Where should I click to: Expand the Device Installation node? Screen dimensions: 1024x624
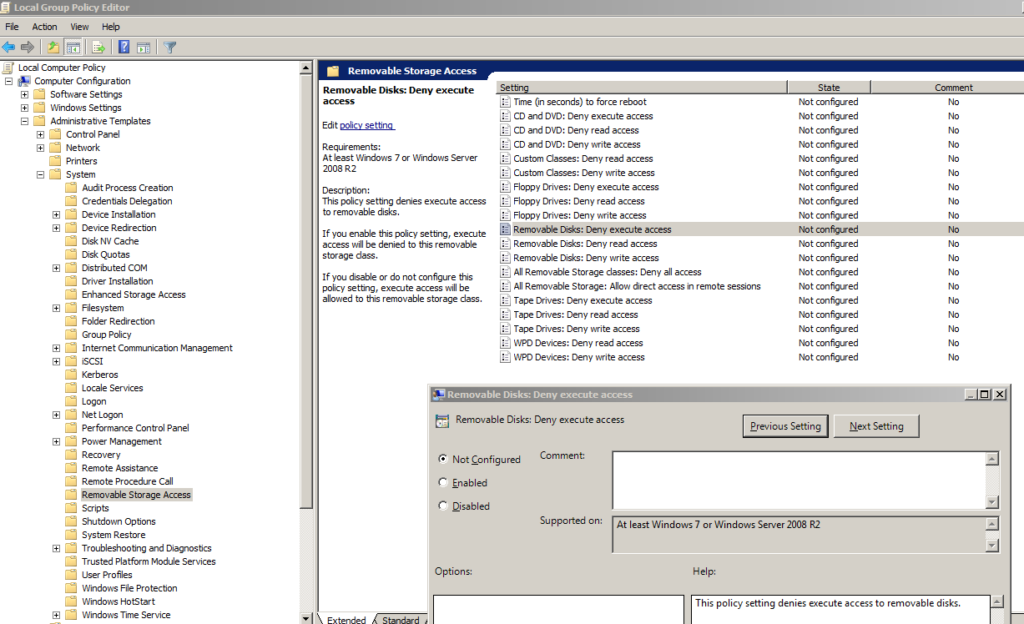click(56, 214)
